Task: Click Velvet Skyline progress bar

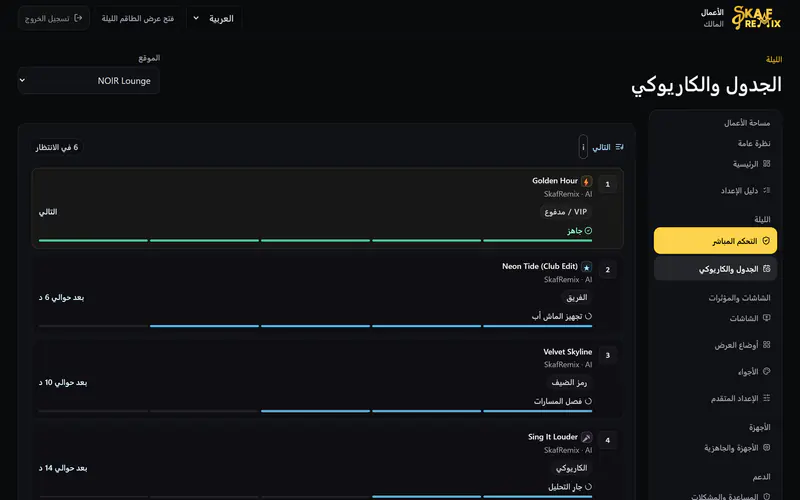Action: [315, 411]
